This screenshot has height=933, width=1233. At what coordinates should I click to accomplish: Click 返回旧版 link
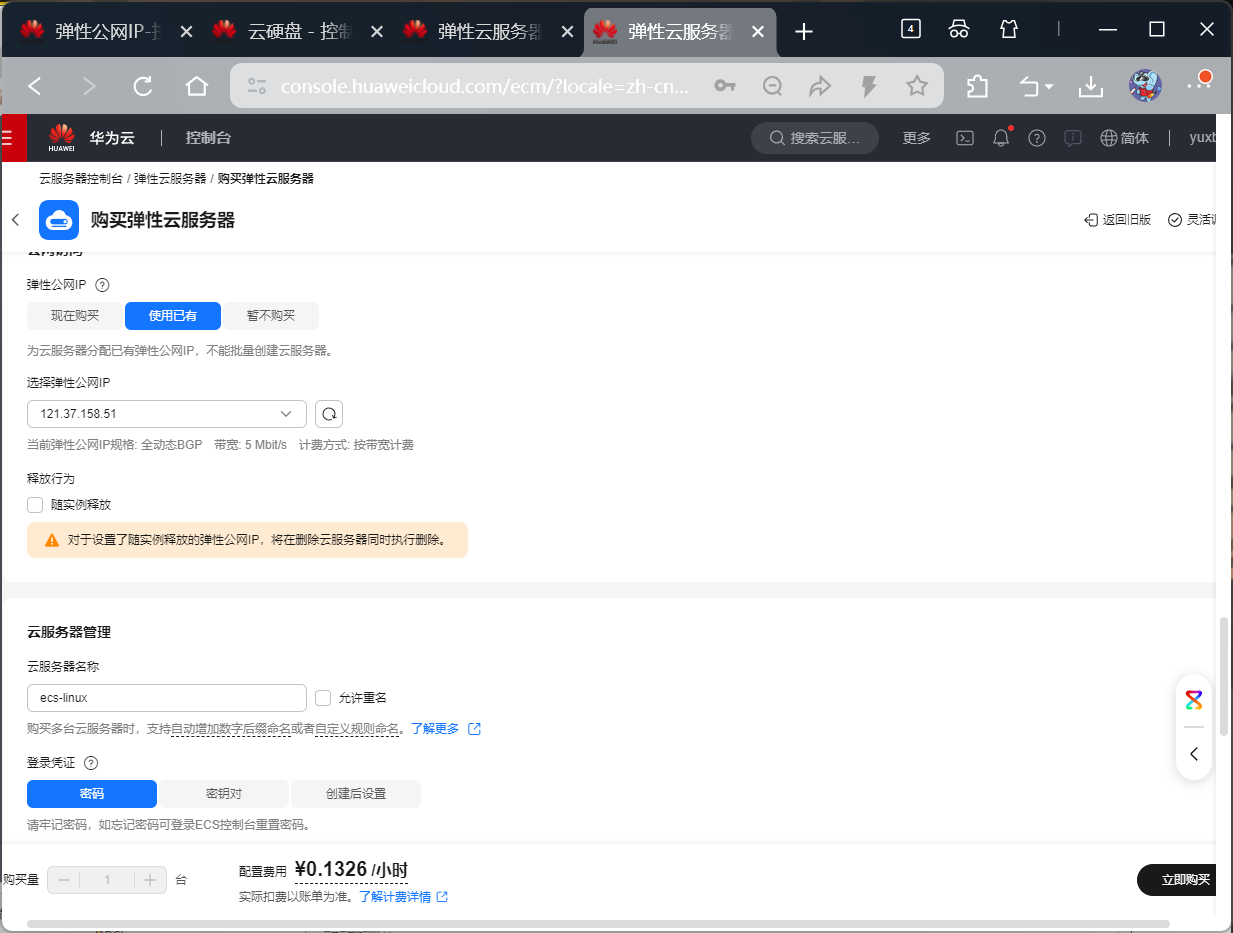[x=1117, y=220]
